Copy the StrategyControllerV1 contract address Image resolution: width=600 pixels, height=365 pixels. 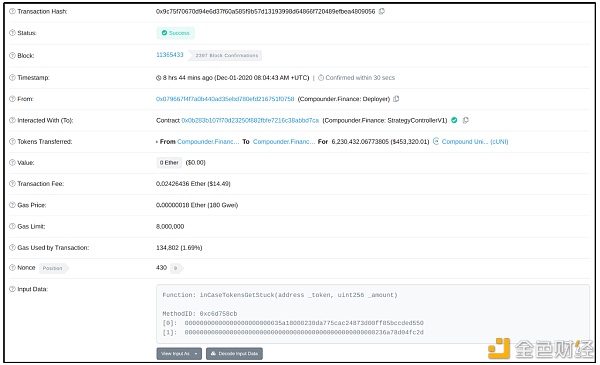[466, 120]
